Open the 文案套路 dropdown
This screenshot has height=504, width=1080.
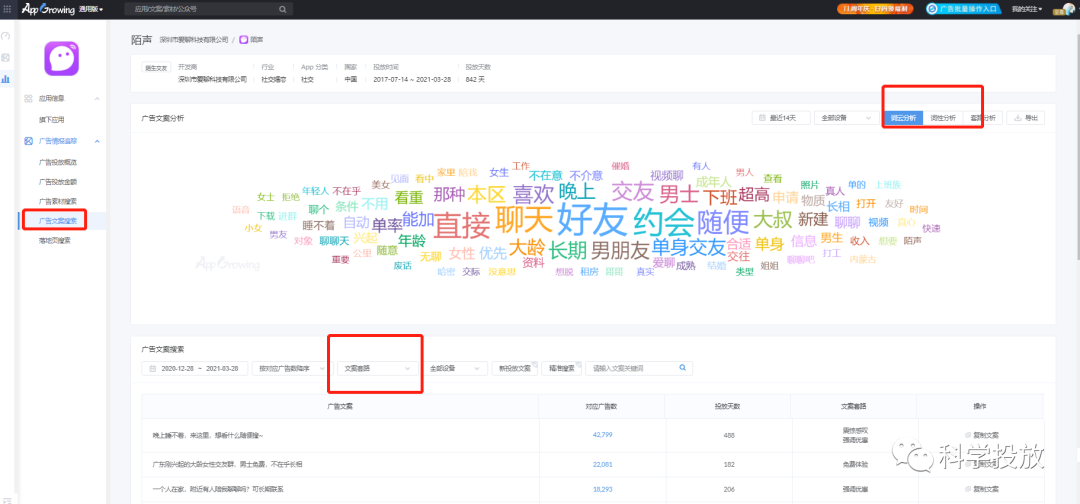pyautogui.click(x=378, y=368)
